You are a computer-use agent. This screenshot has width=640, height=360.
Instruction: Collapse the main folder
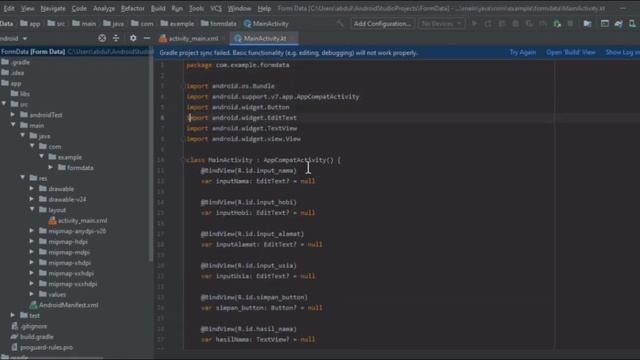pos(13,125)
